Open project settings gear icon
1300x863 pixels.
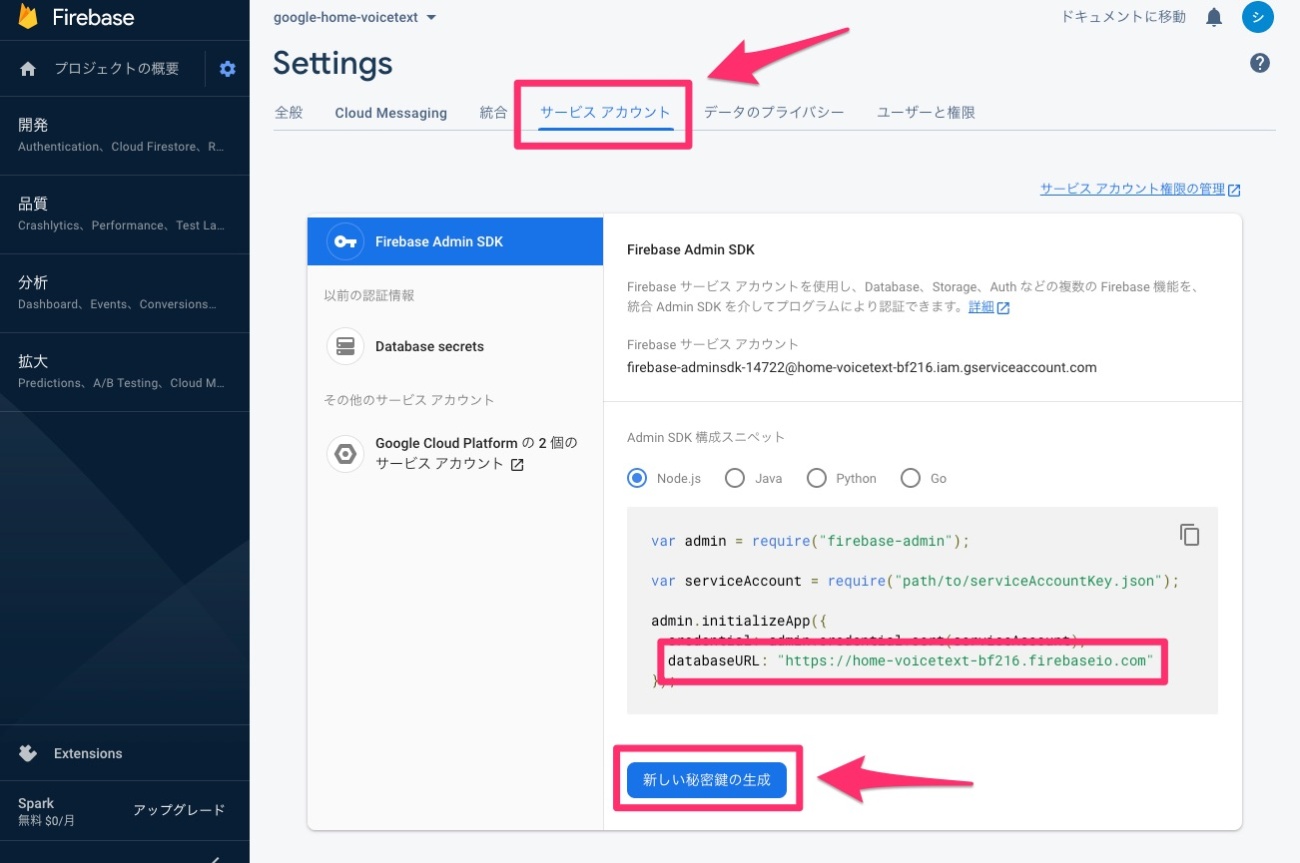(228, 69)
